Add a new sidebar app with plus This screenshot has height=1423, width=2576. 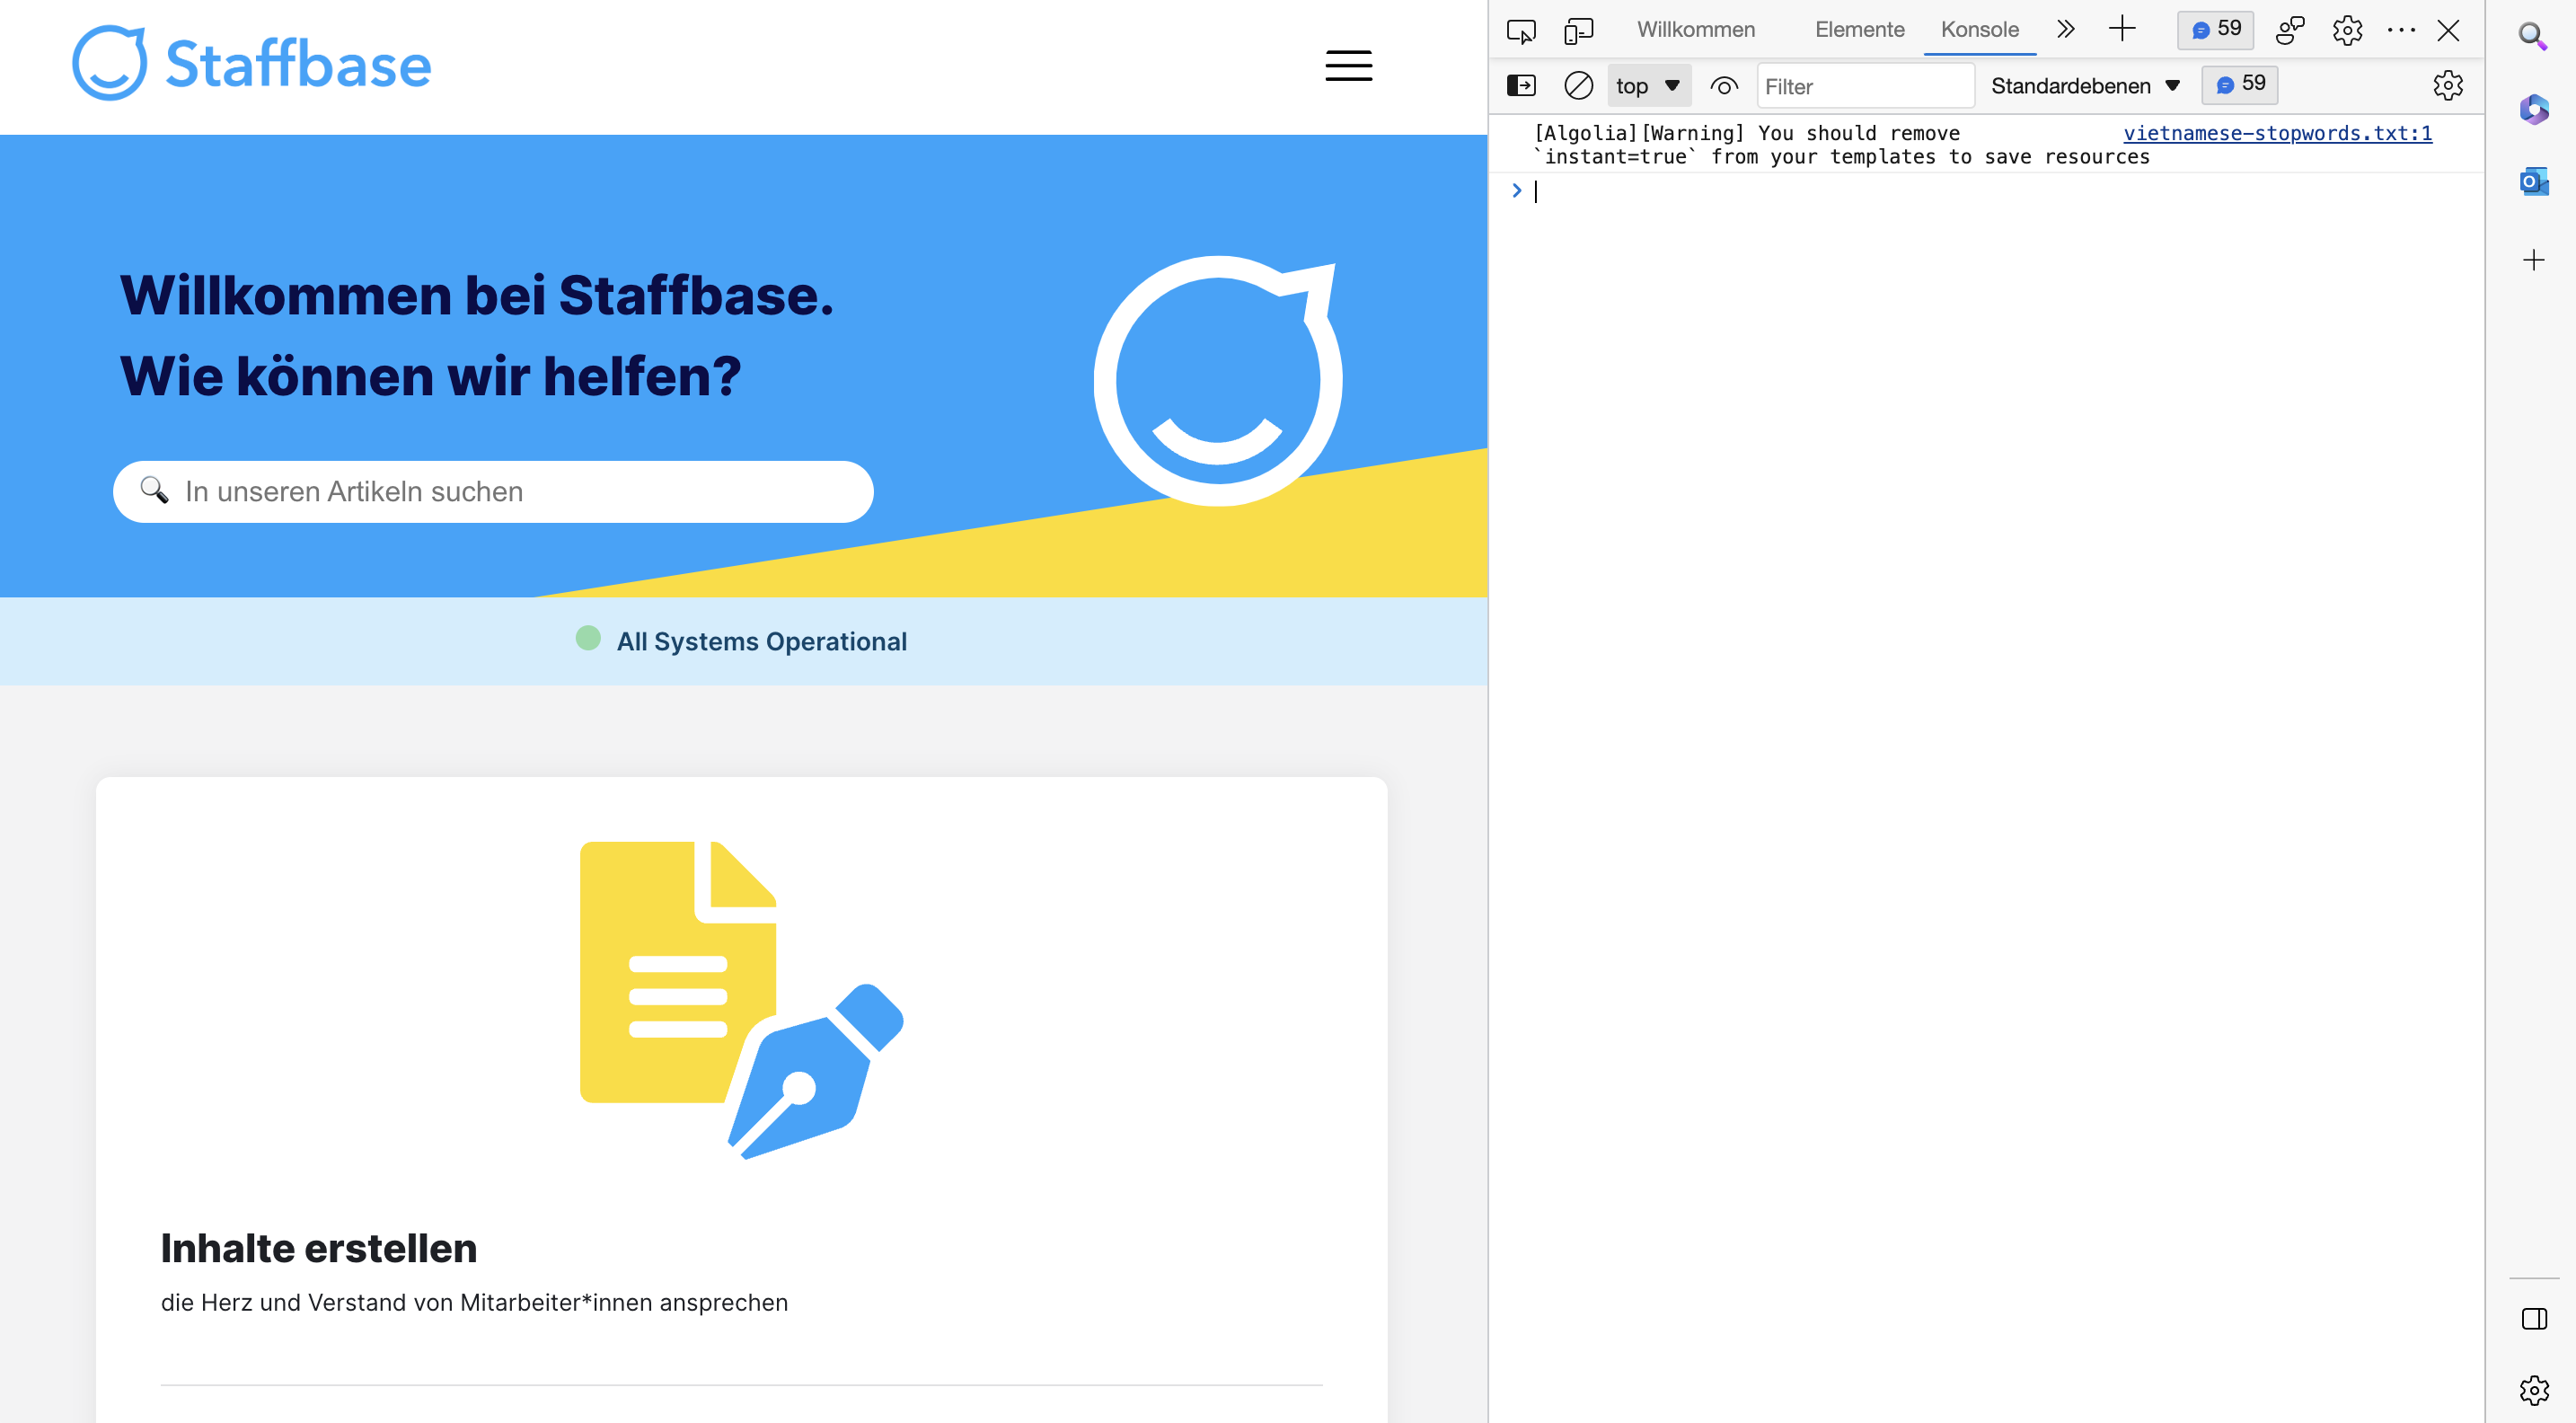(2533, 260)
